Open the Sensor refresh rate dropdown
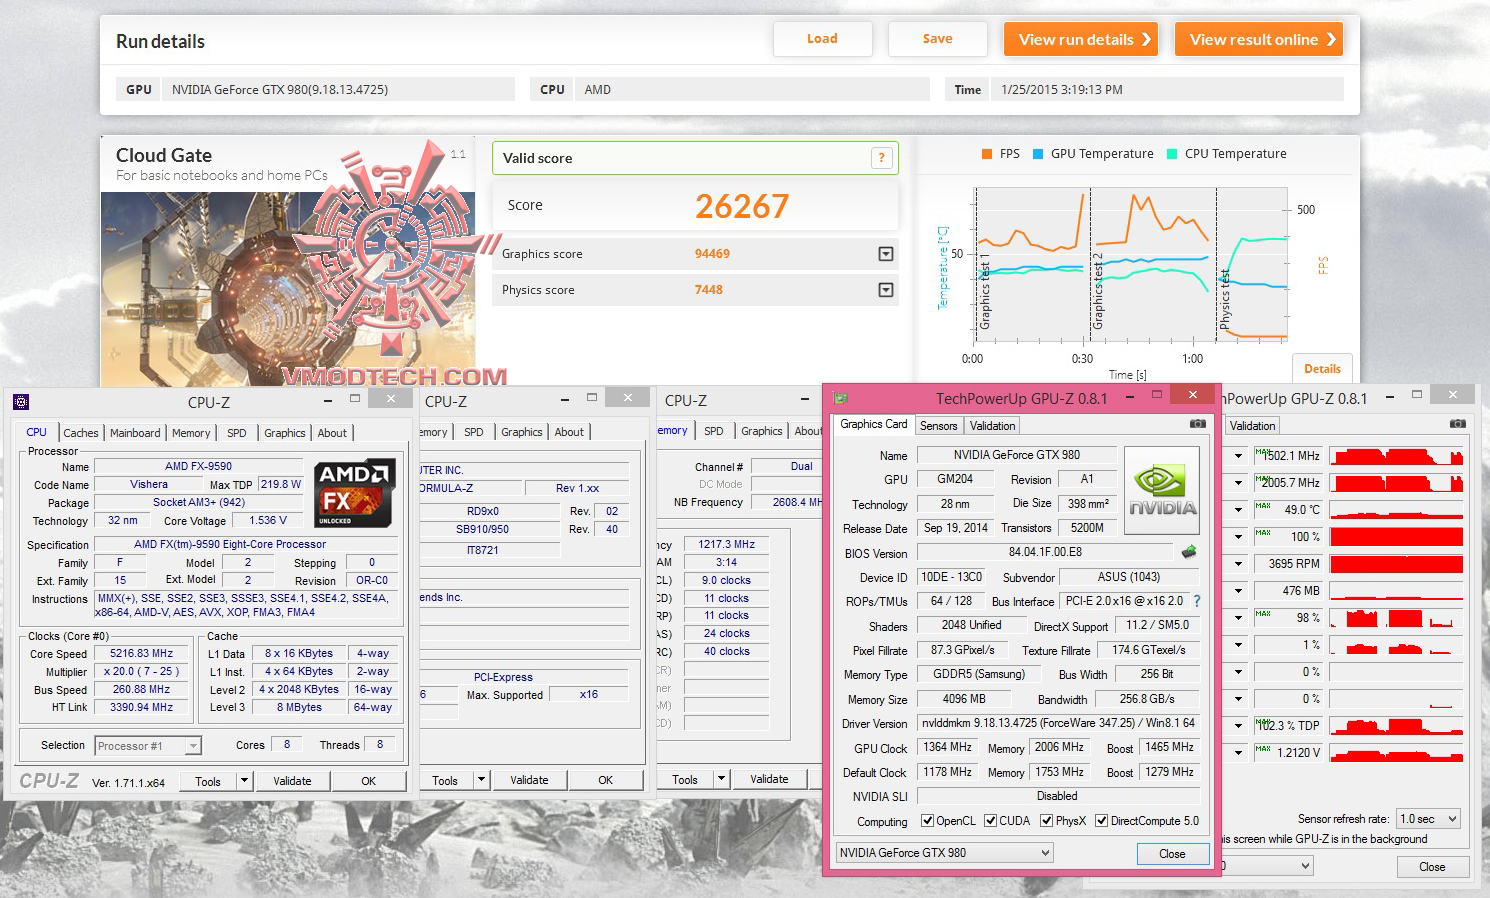The width and height of the screenshot is (1490, 898). [x=1429, y=819]
